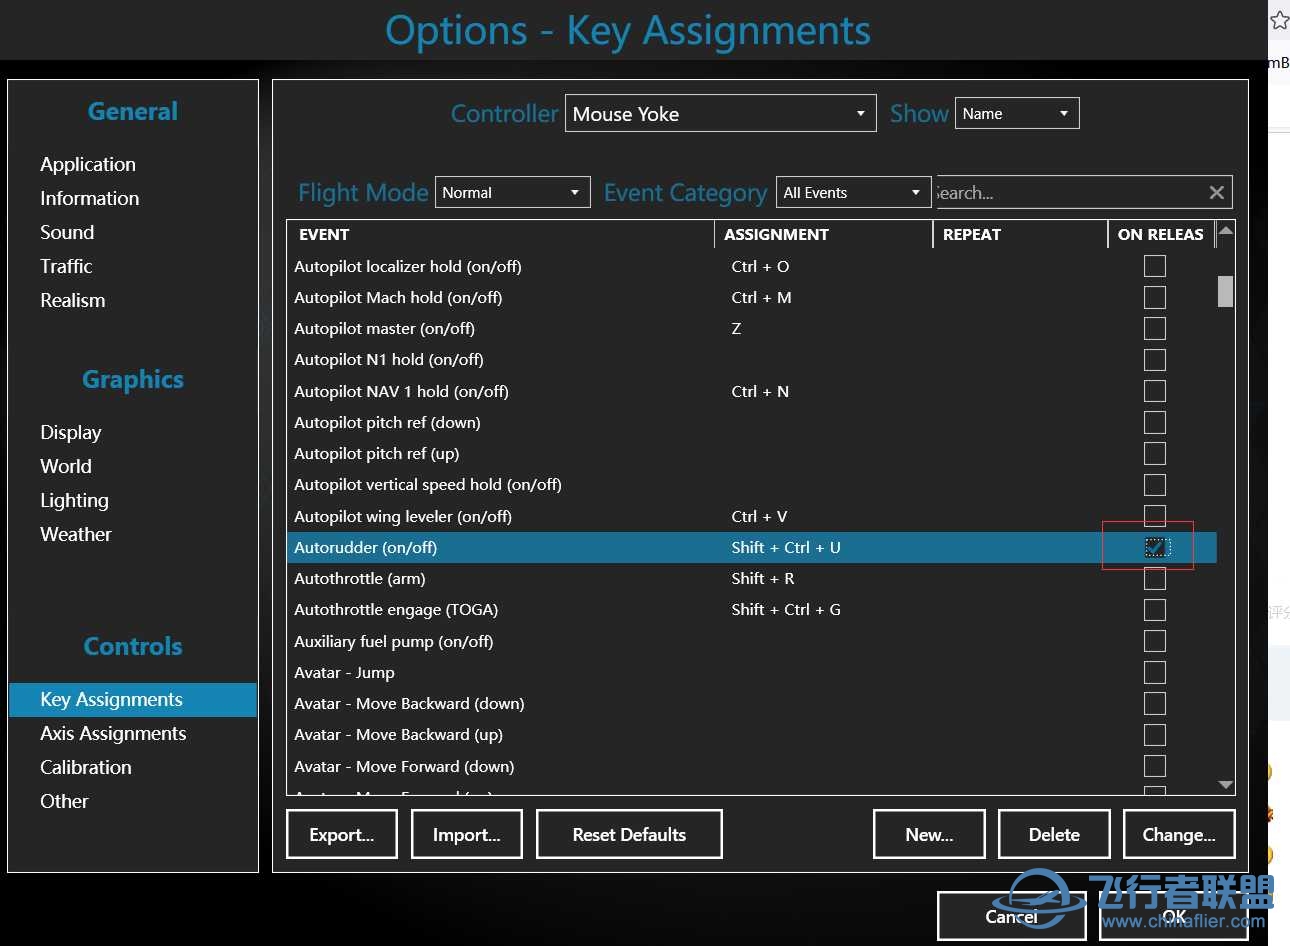Viewport: 1290px width, 946px height.
Task: Go to Calibration page
Action: [86, 767]
